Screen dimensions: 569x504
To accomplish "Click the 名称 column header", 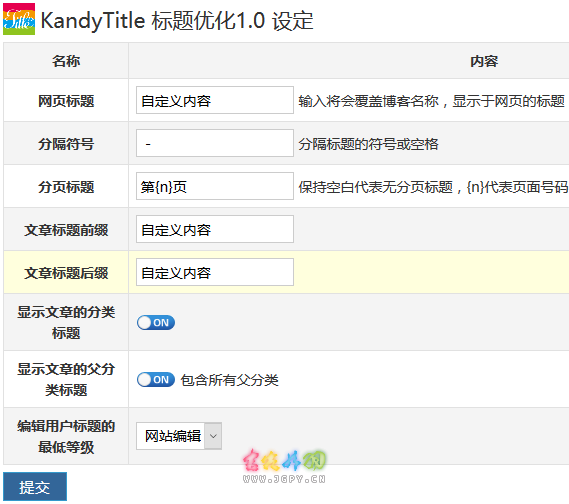I will click(66, 61).
